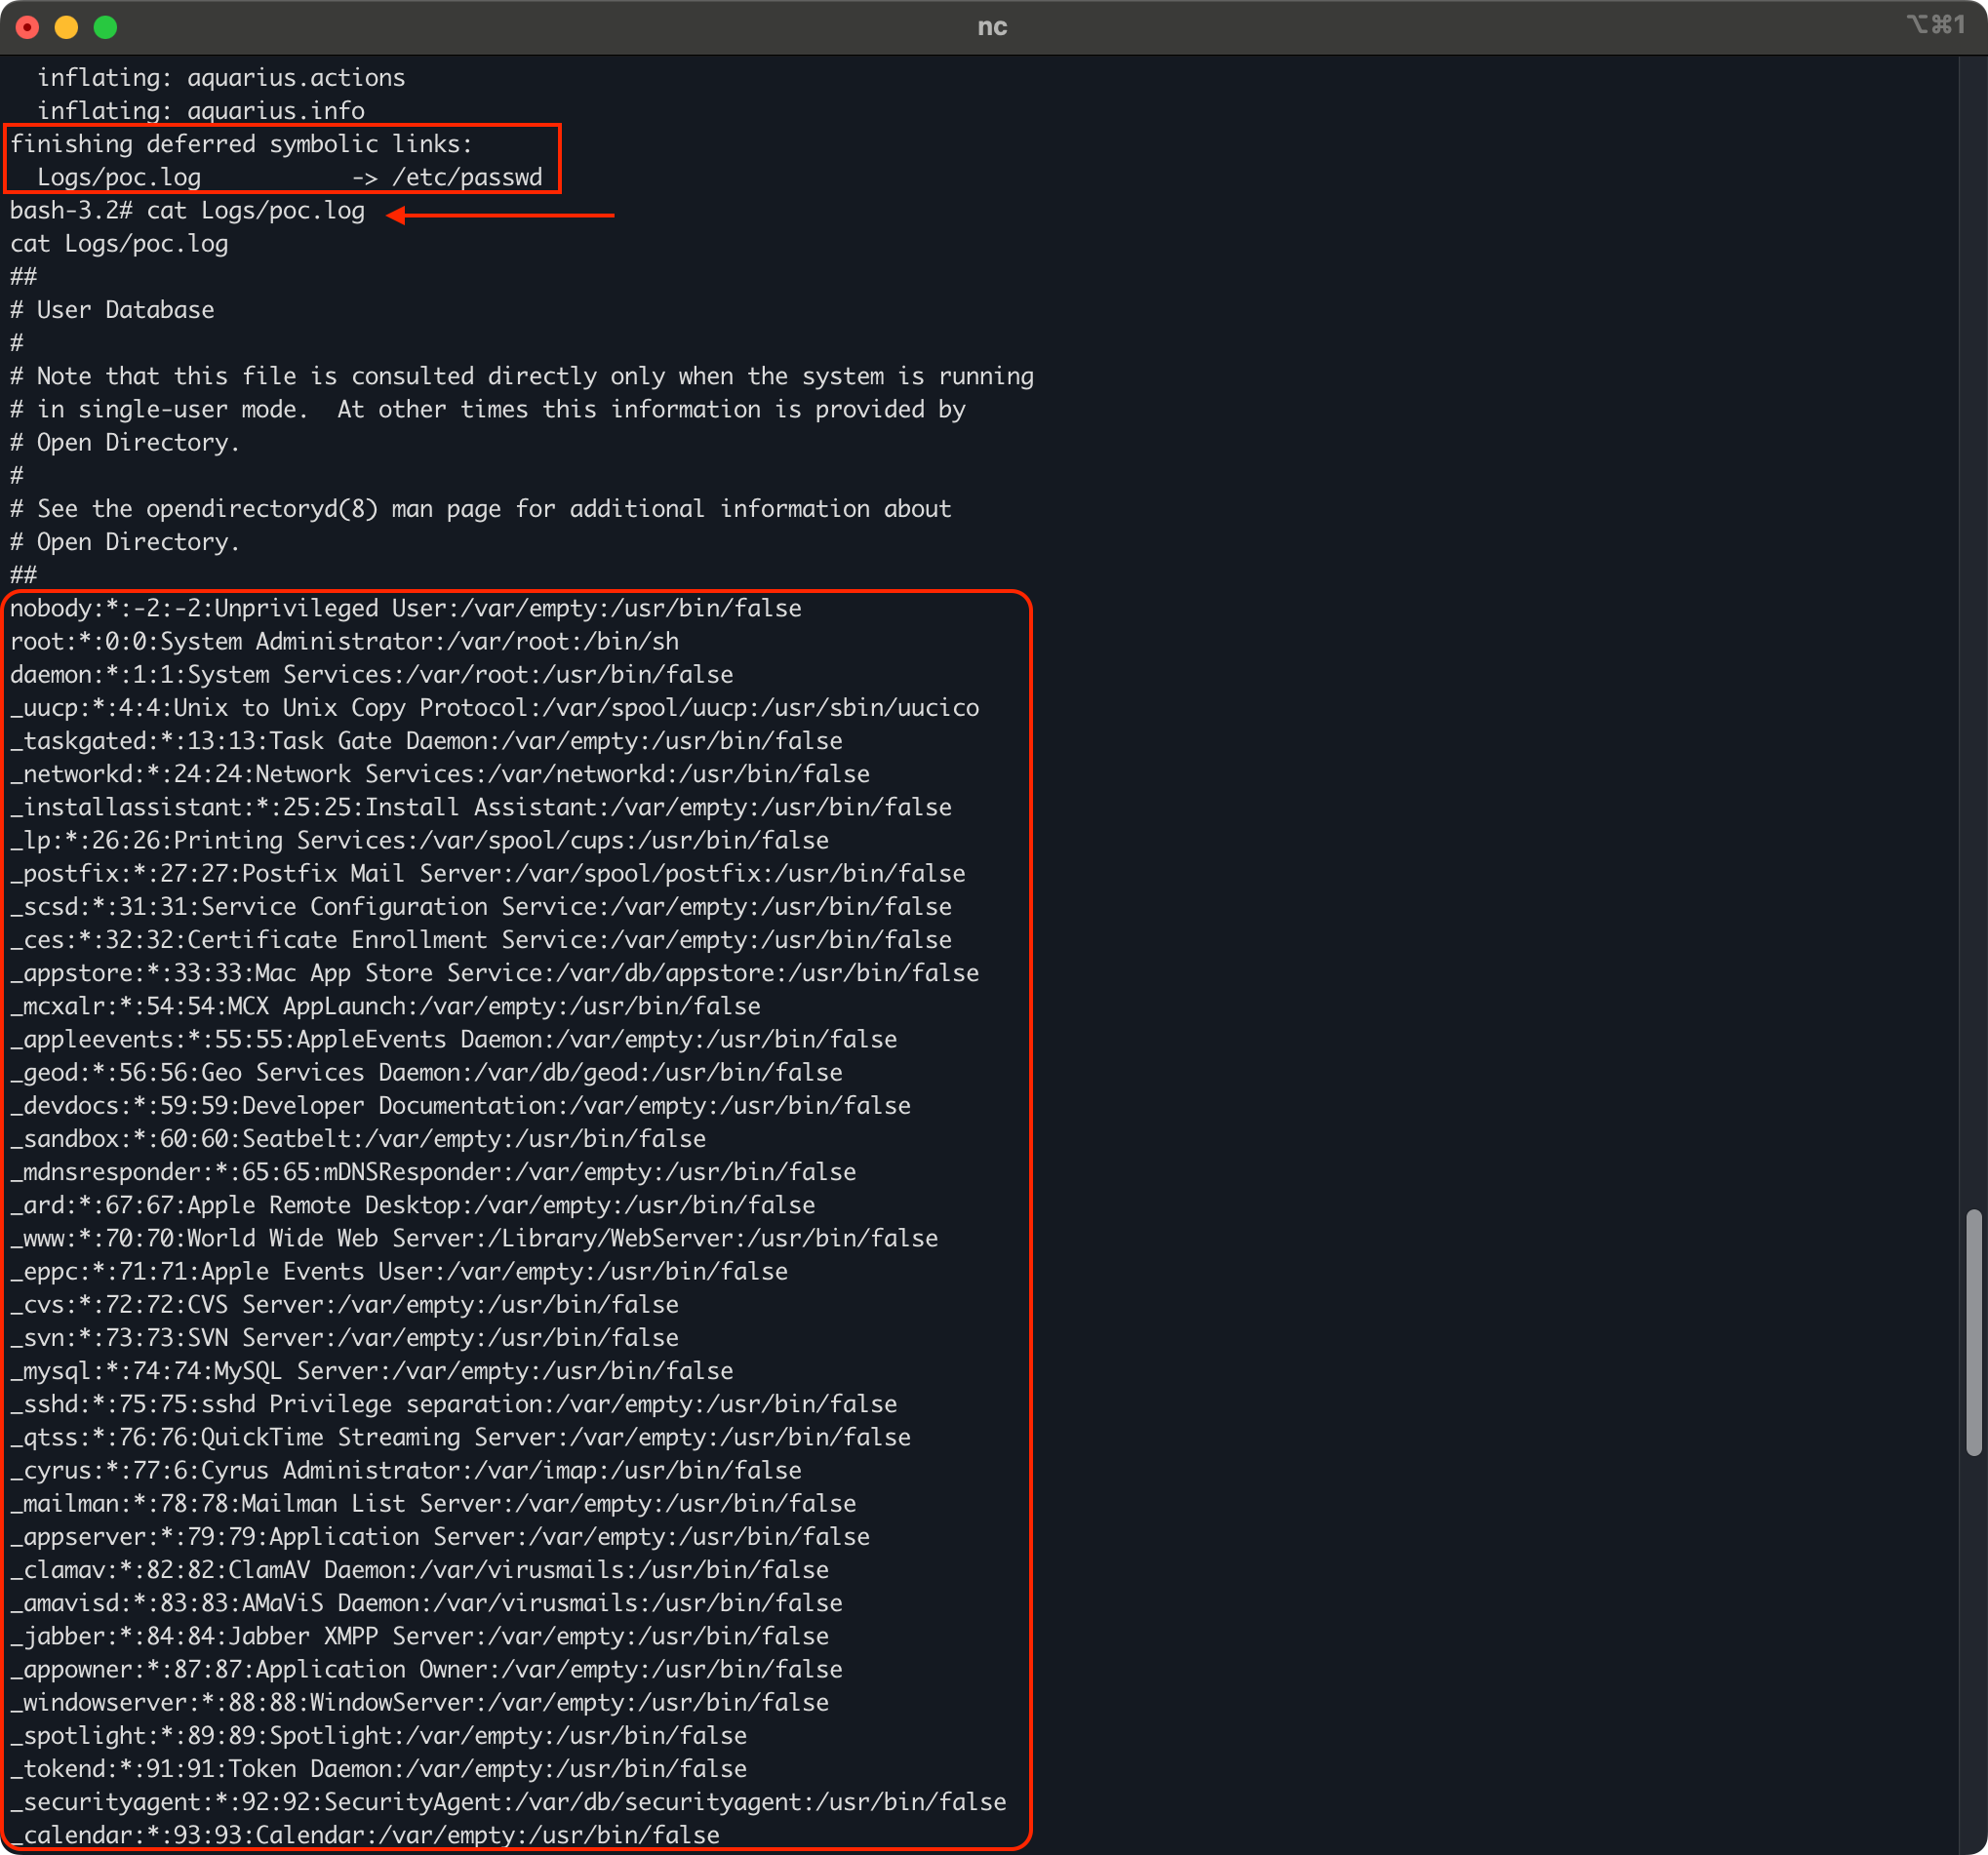Click the vertical scrollbar thumb
This screenshot has height=1855, width=1988.
point(1973,1332)
